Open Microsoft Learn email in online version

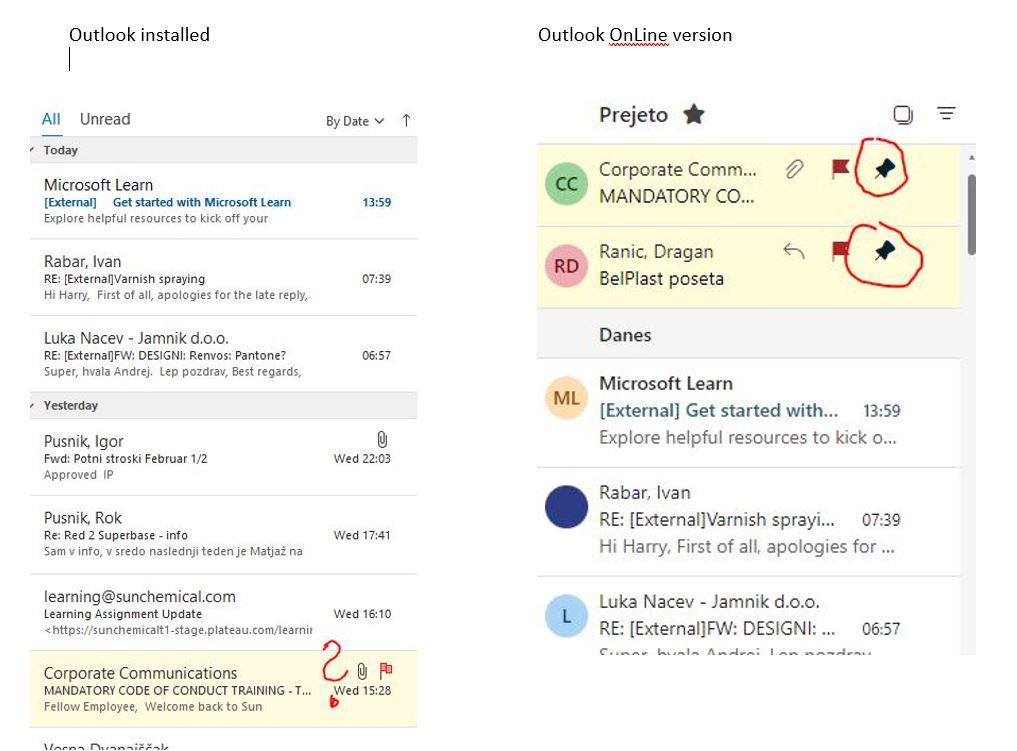748,411
